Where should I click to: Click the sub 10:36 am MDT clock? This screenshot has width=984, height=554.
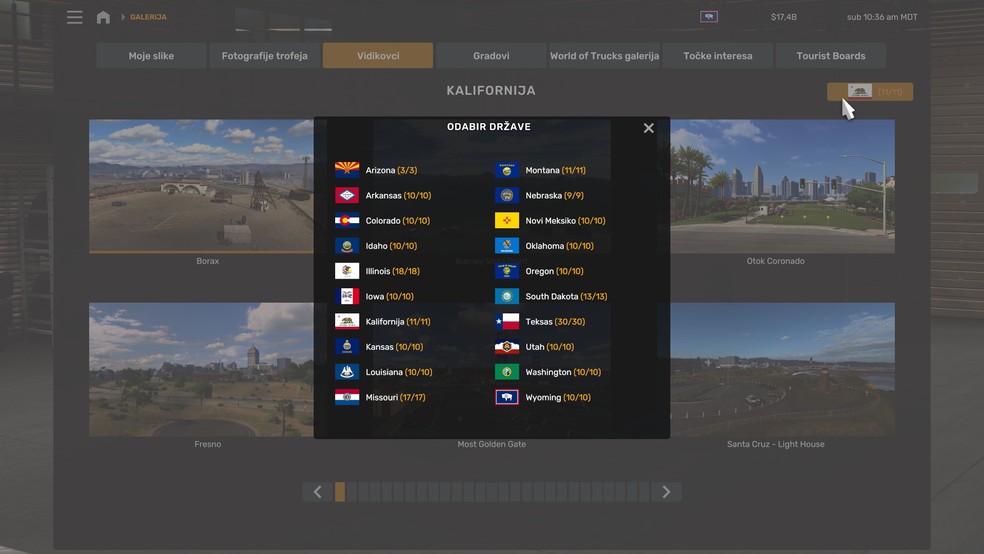coord(882,17)
